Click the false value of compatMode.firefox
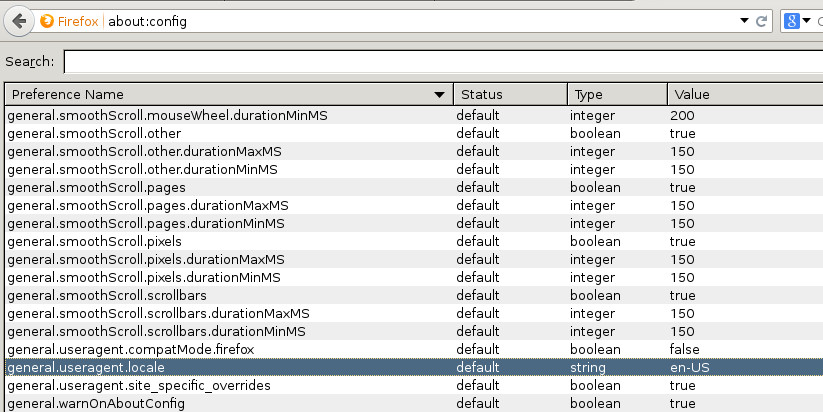823x412 pixels. [x=684, y=350]
